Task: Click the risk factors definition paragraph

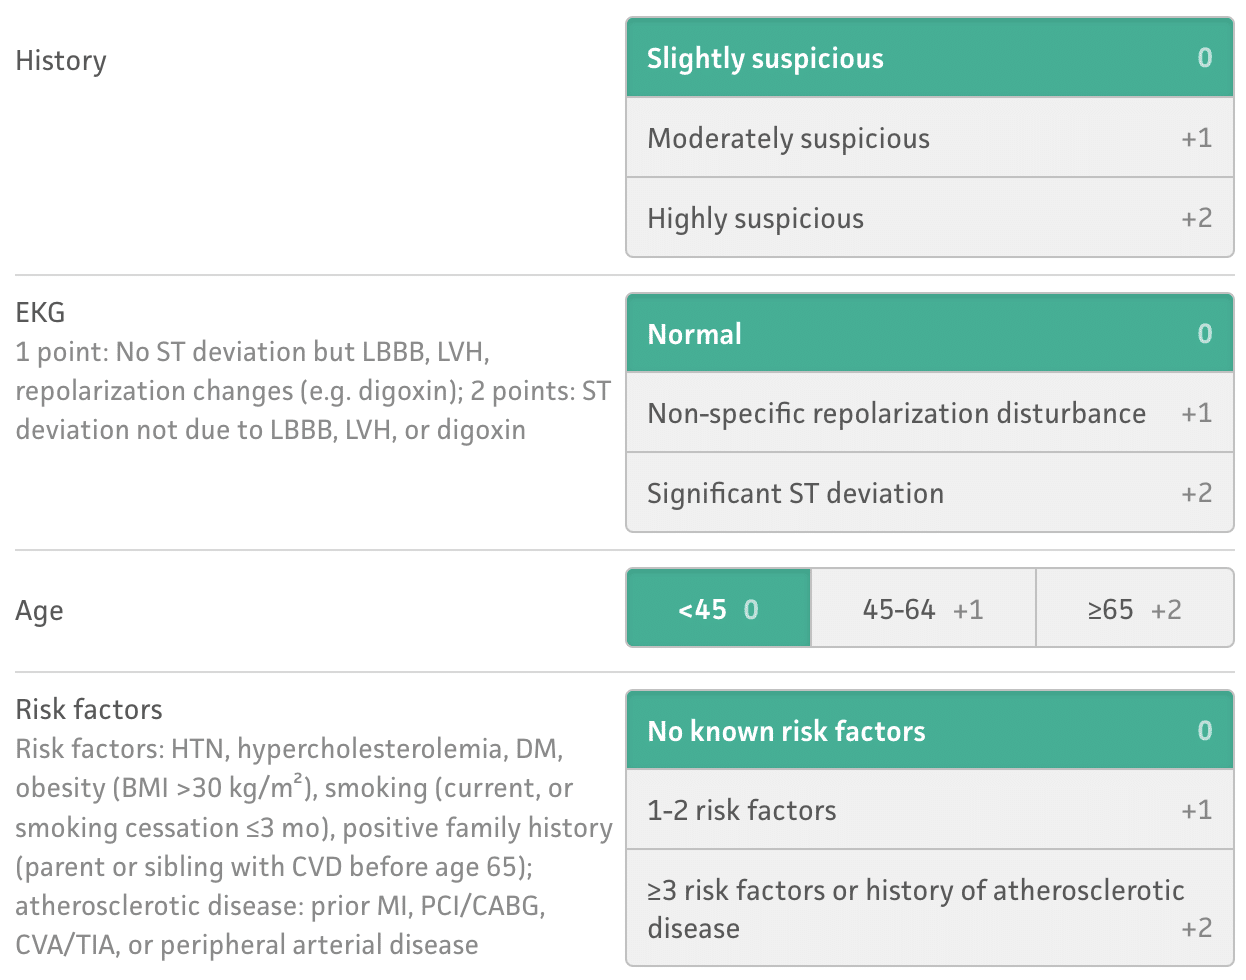Action: (x=312, y=847)
